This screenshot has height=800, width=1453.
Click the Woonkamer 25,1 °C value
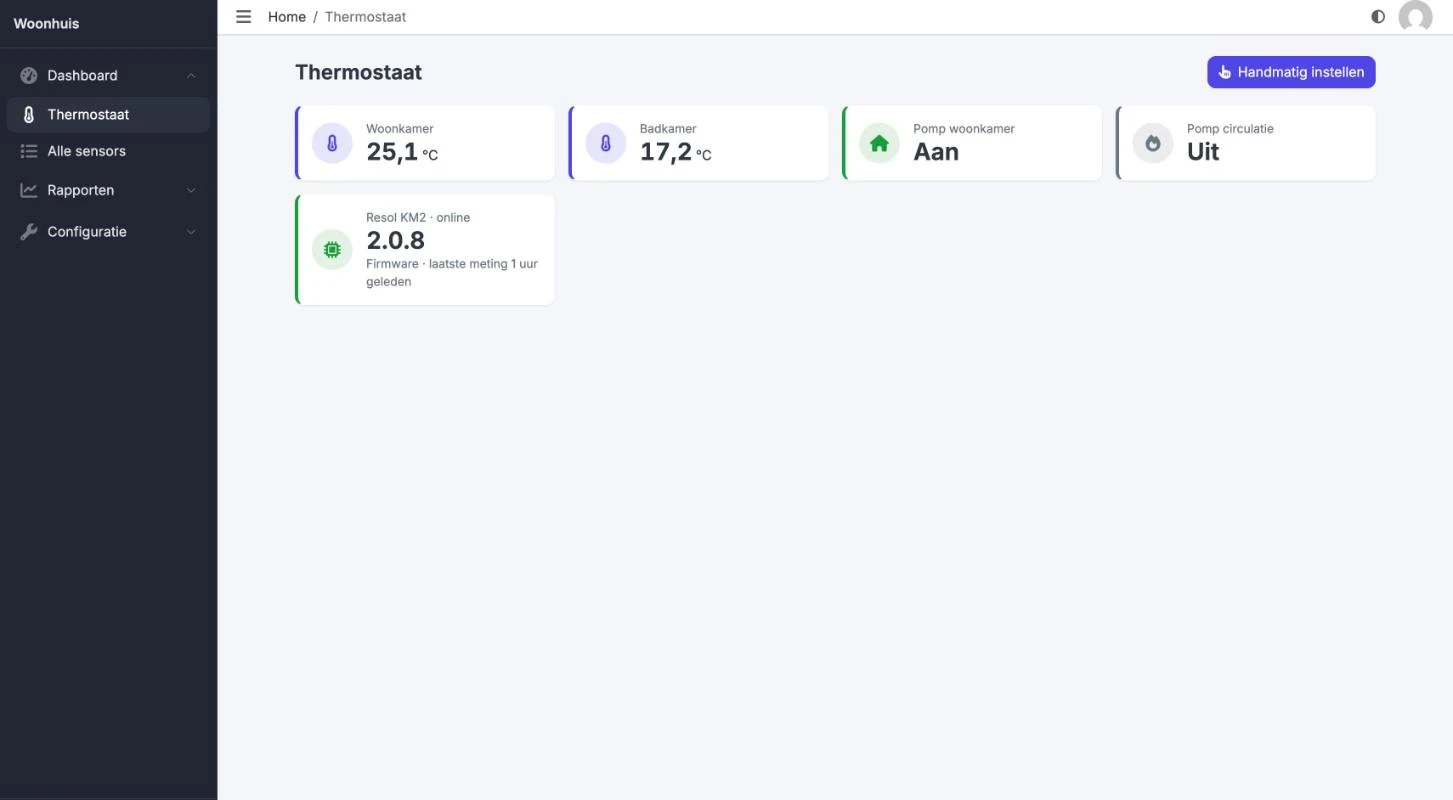(402, 152)
